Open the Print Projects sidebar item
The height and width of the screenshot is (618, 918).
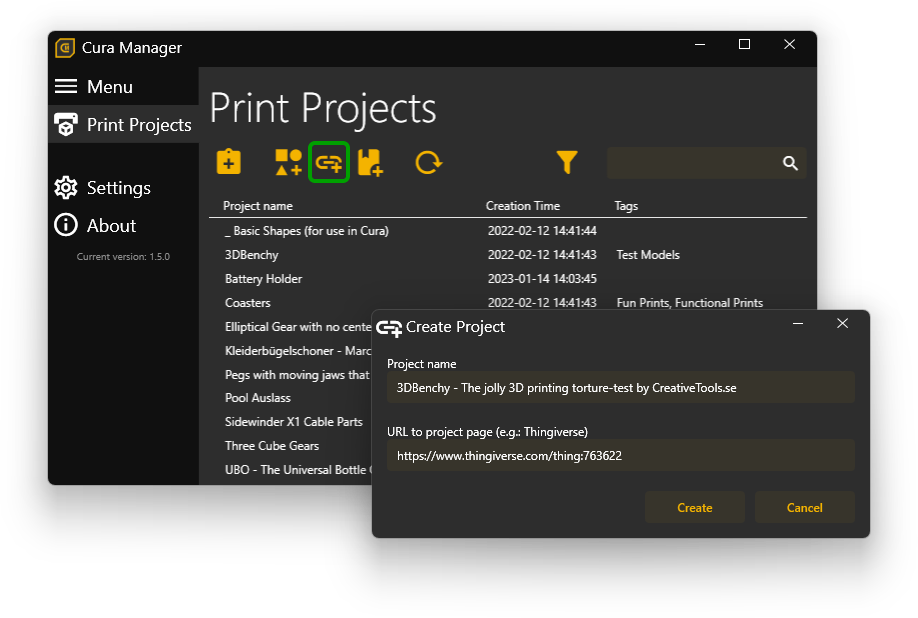tap(124, 125)
